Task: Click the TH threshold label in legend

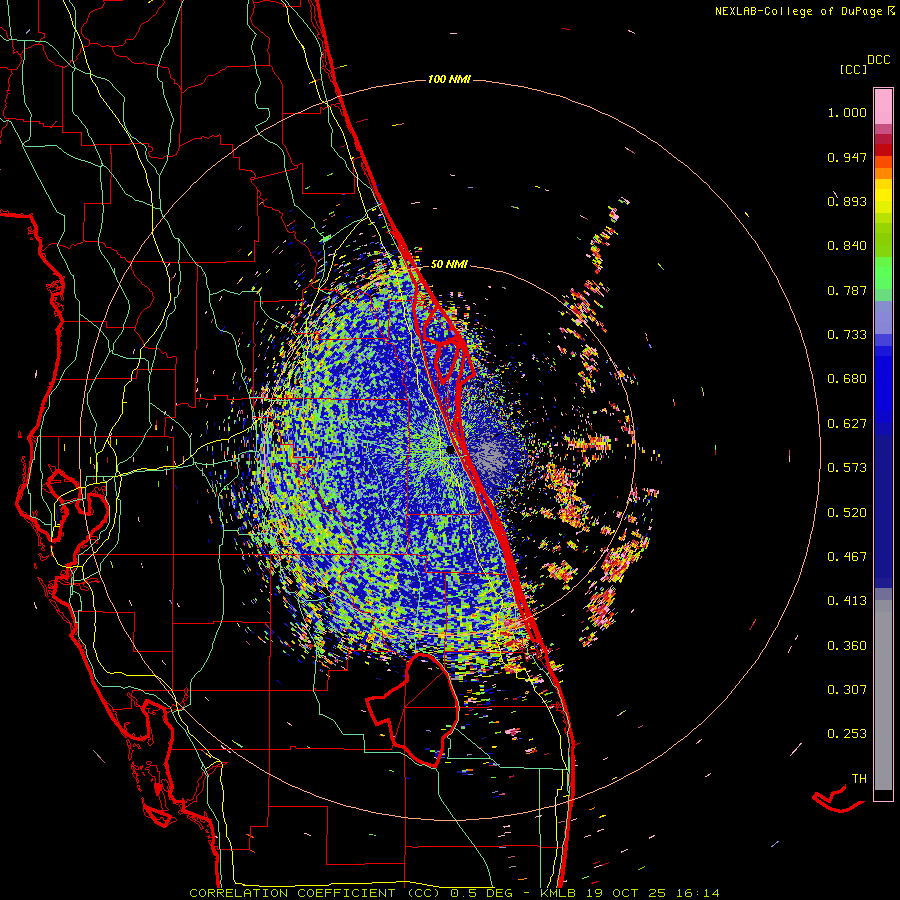Action: tap(859, 779)
